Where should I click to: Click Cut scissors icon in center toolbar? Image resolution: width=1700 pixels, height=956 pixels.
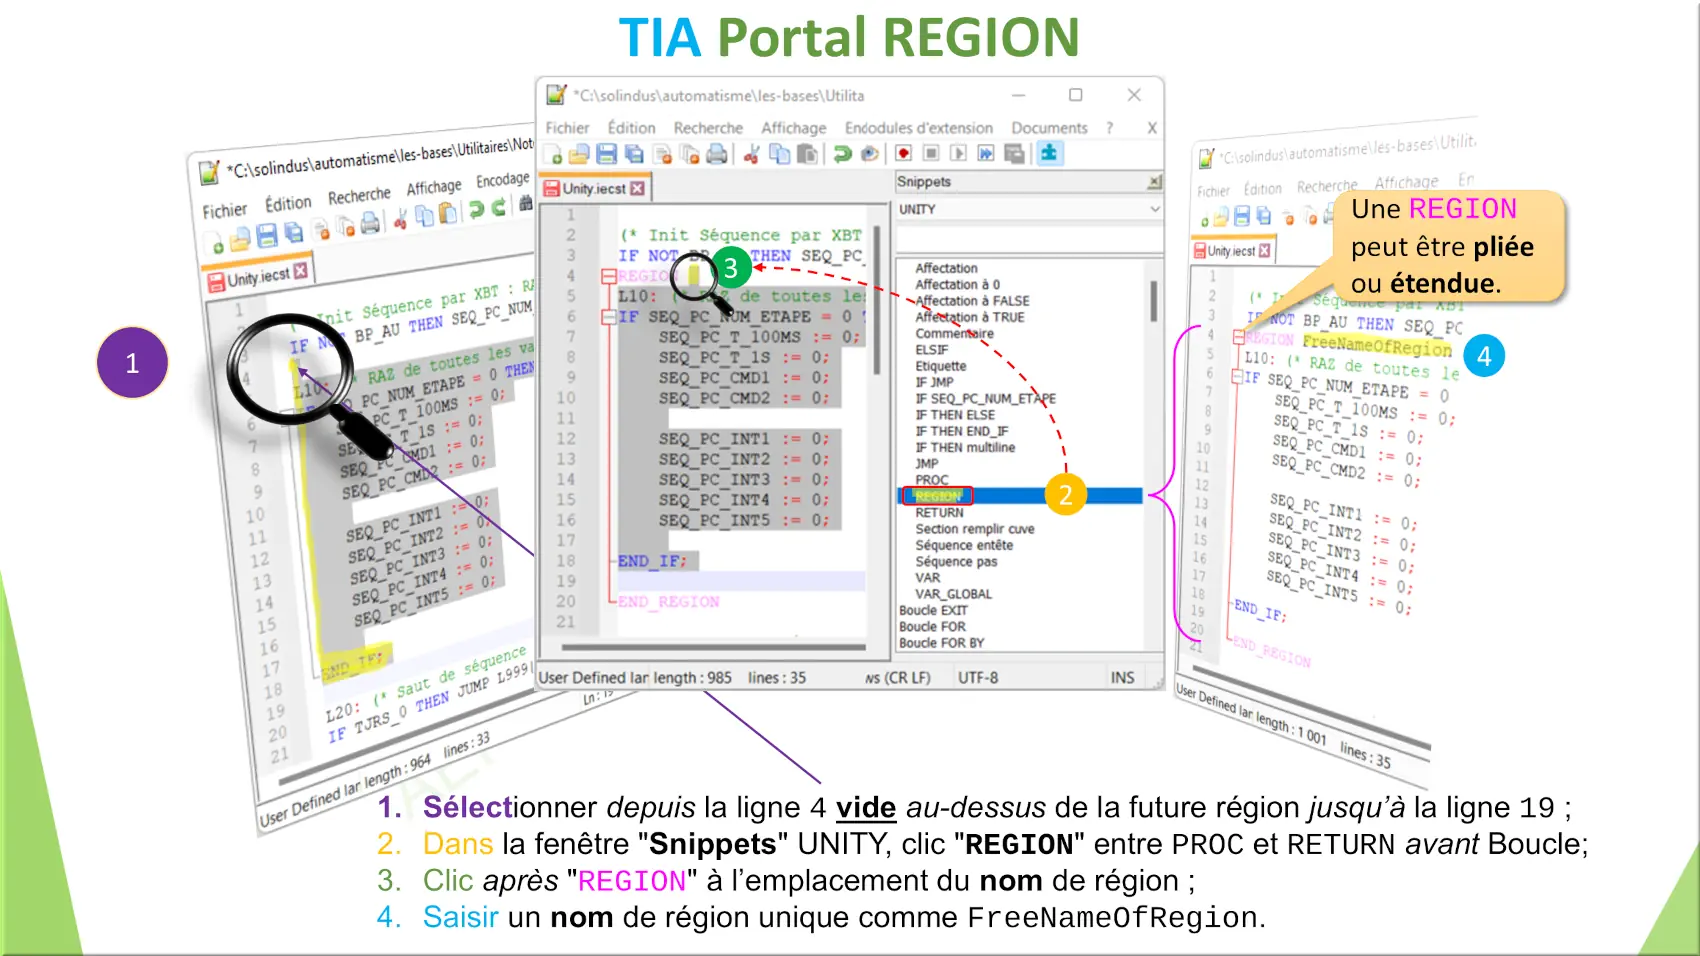[x=752, y=154]
